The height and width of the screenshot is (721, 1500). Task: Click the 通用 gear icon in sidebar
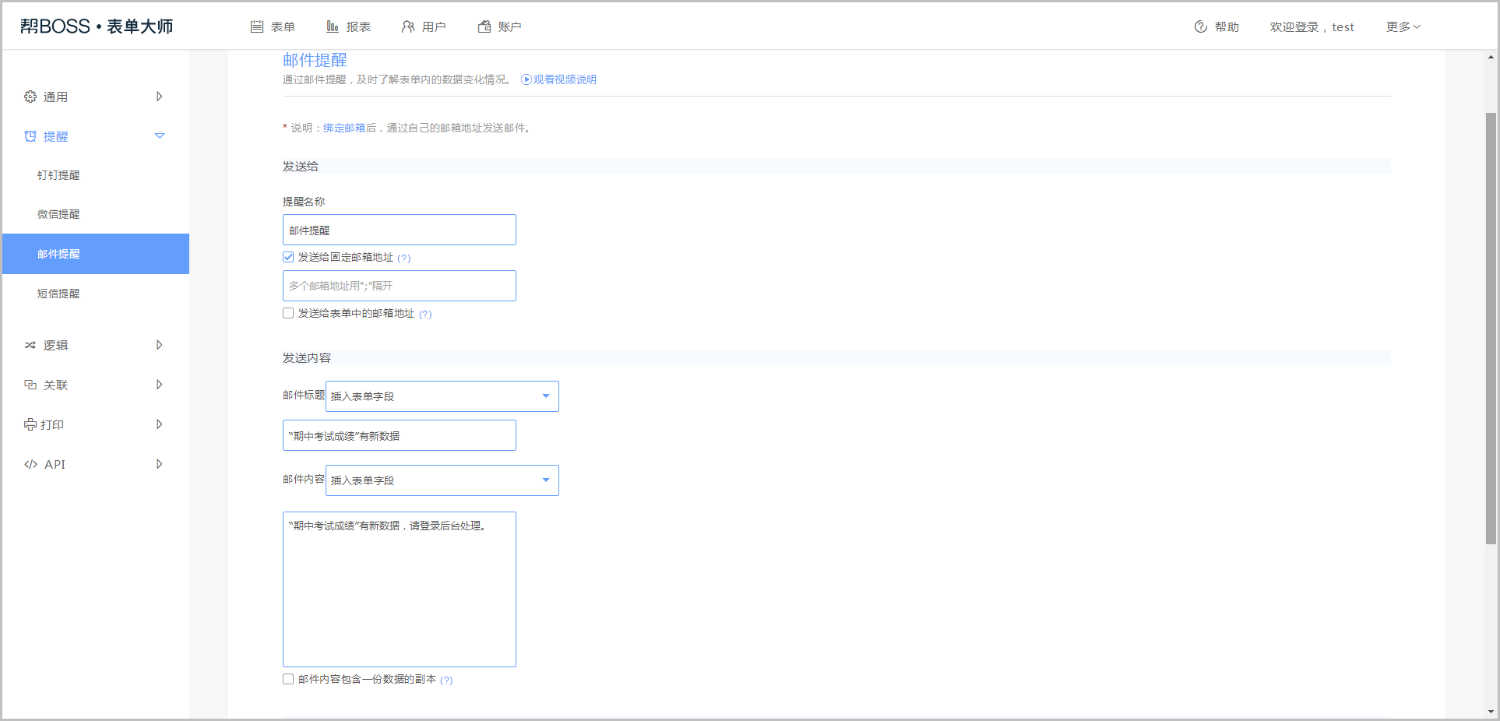click(x=30, y=97)
